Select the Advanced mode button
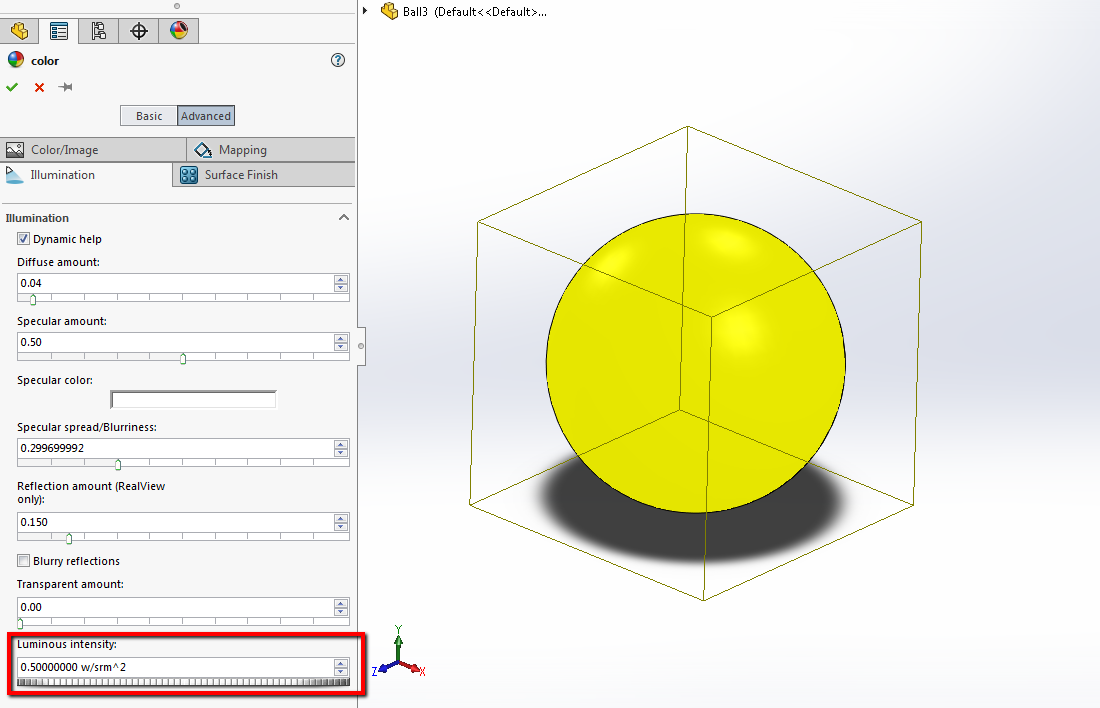 click(206, 116)
